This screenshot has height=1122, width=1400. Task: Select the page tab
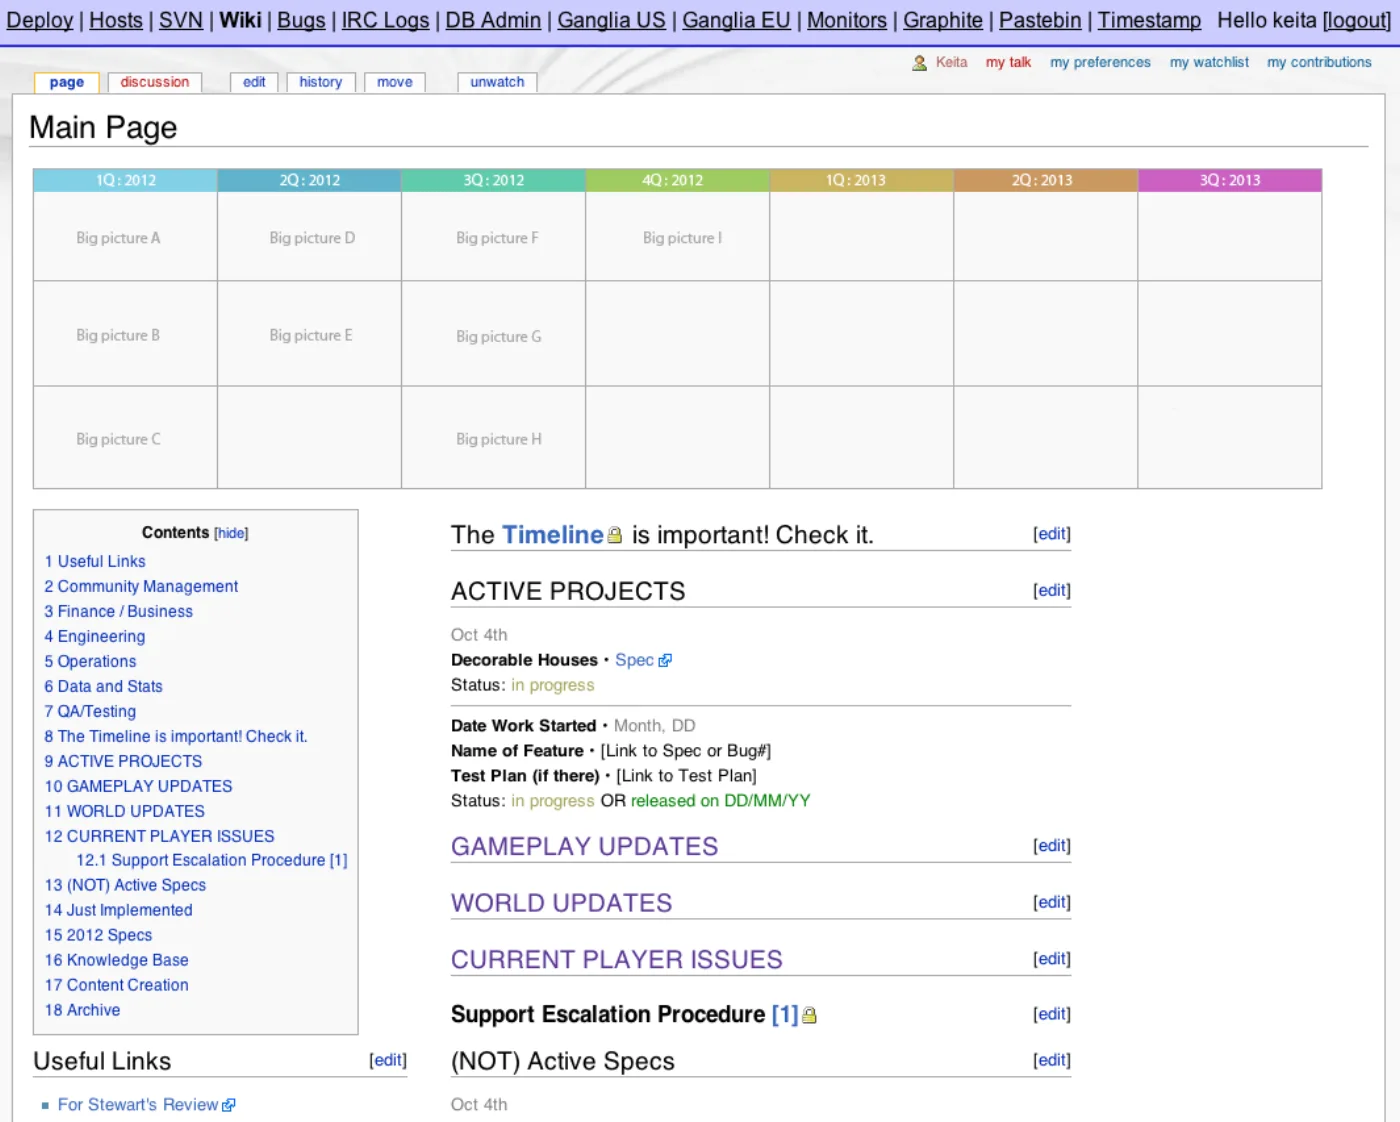(x=67, y=83)
